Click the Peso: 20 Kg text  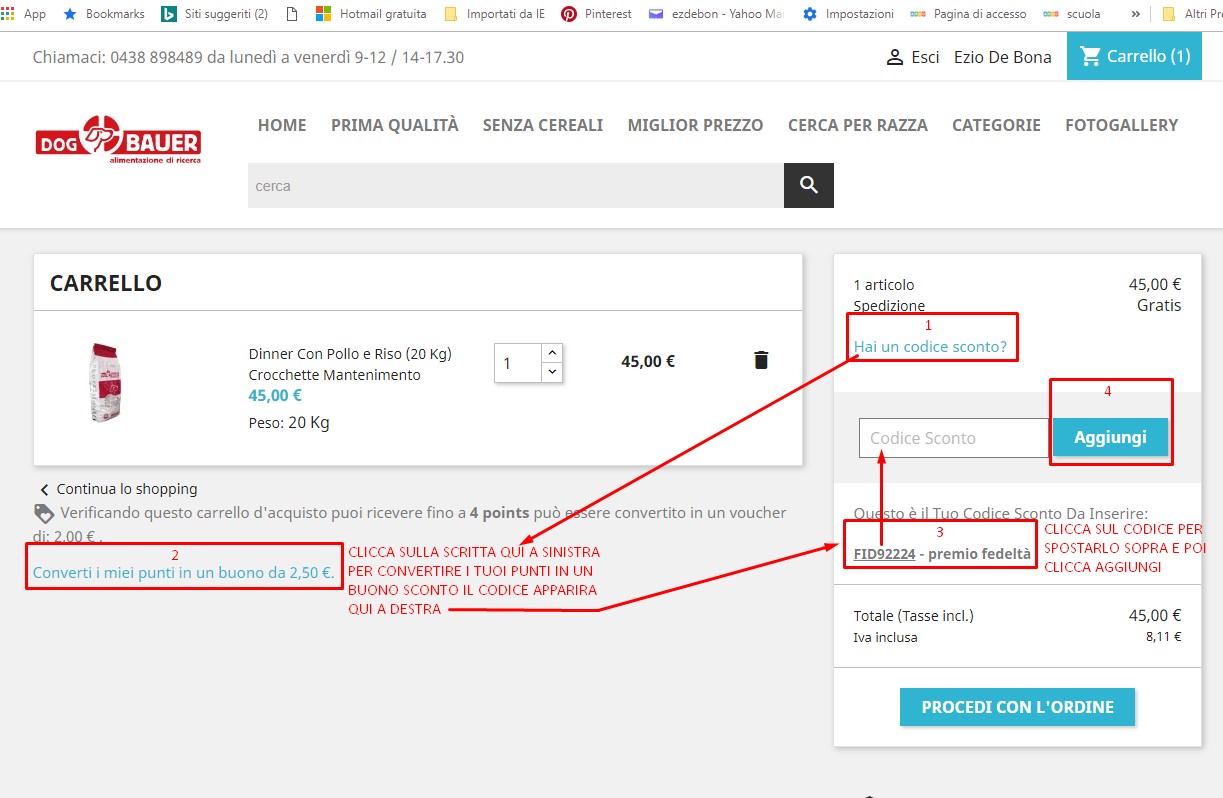289,422
